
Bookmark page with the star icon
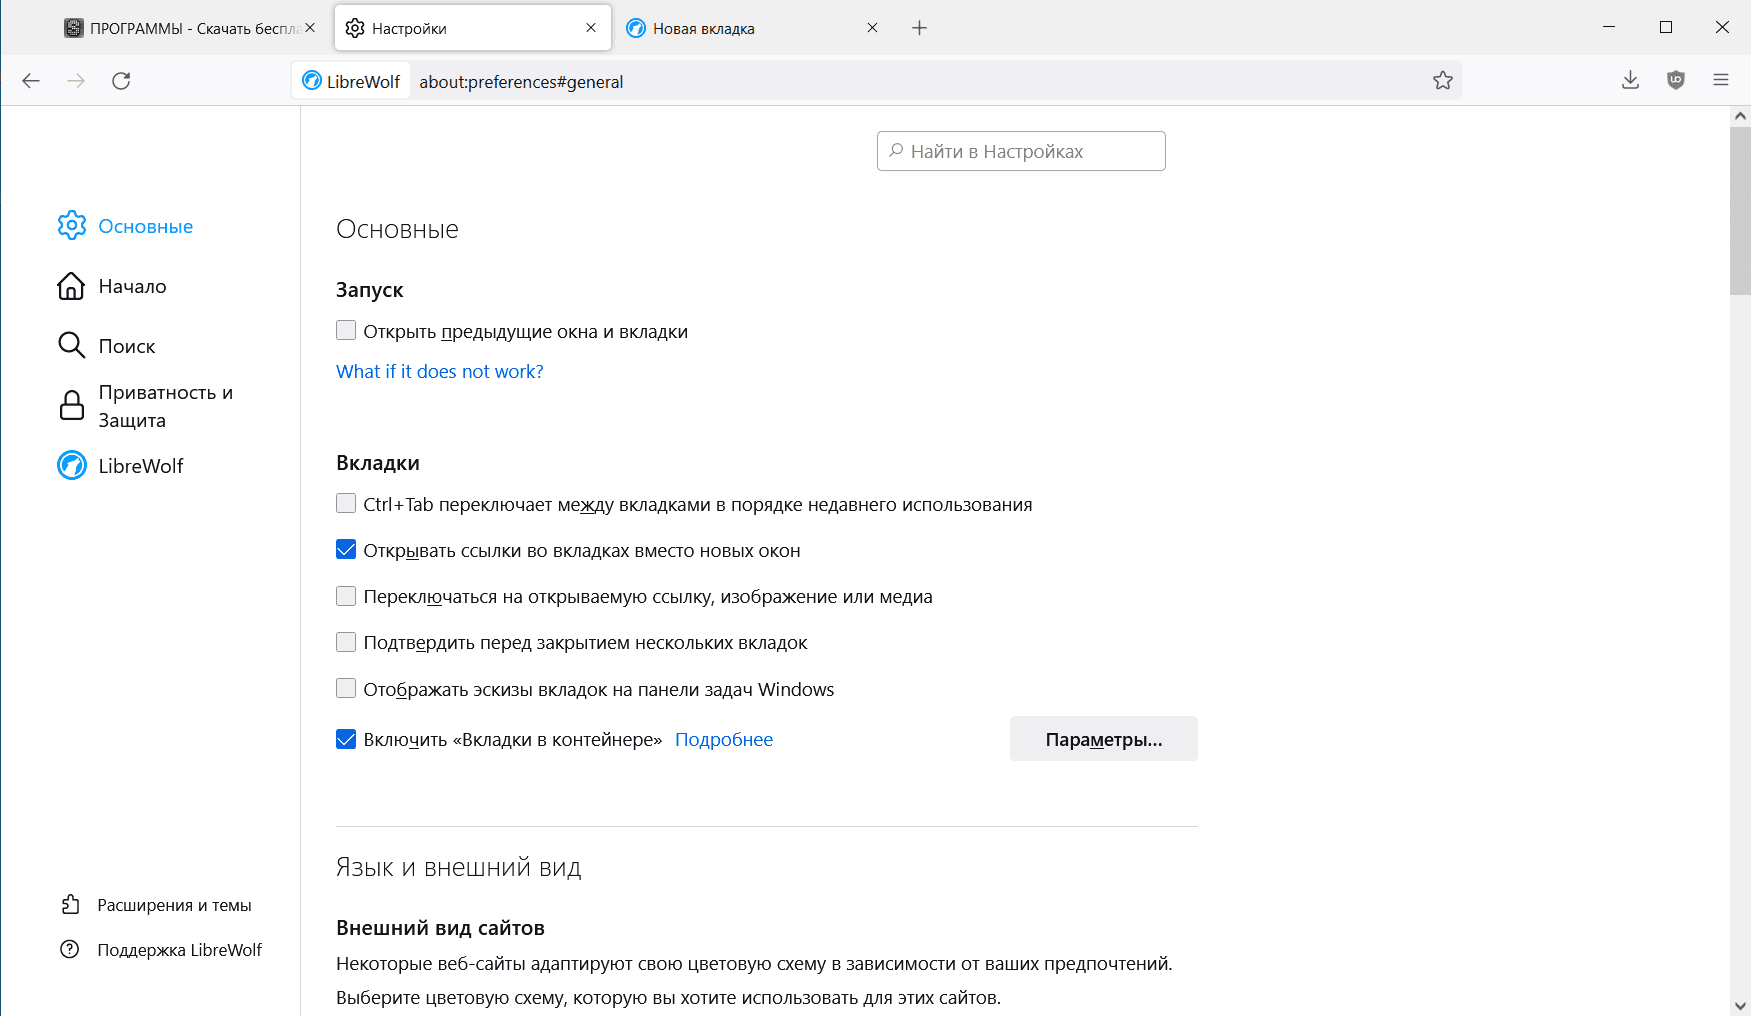(x=1442, y=81)
